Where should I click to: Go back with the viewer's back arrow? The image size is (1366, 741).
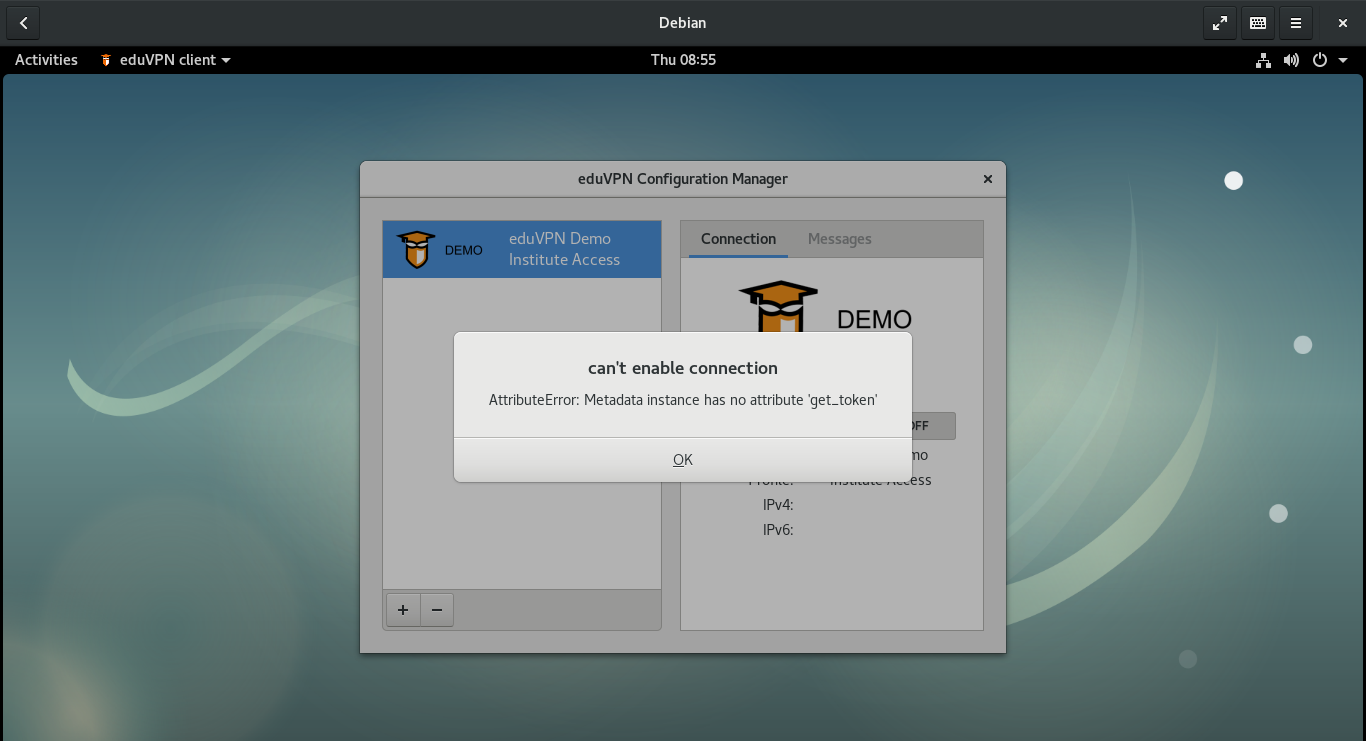click(x=23, y=23)
